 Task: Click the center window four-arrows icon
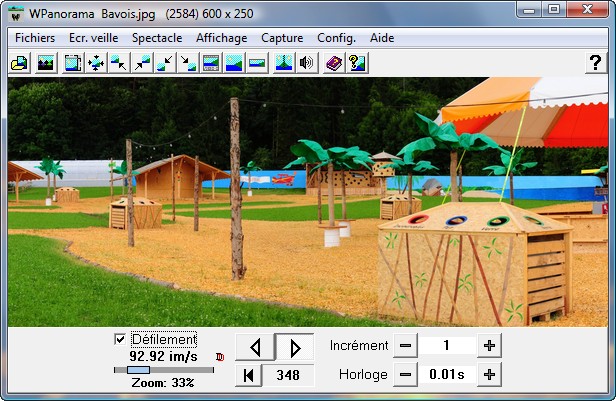coord(96,63)
